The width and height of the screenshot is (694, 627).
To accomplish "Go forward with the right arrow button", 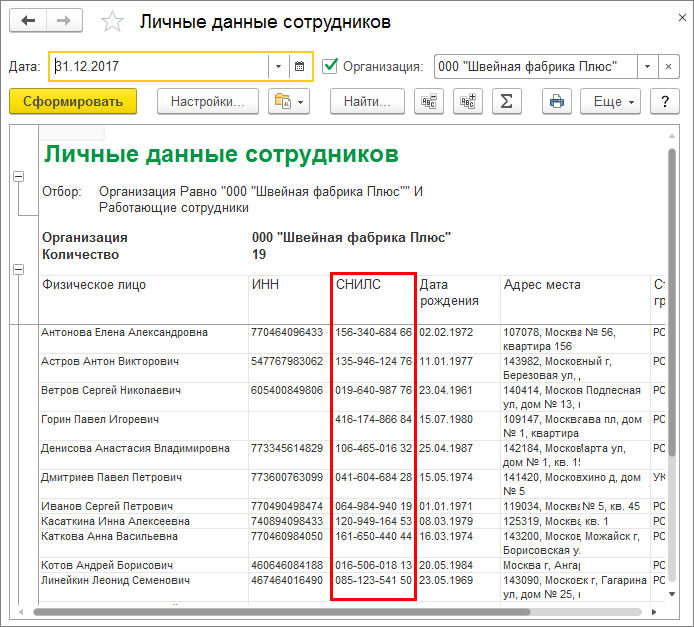I will 64,21.
